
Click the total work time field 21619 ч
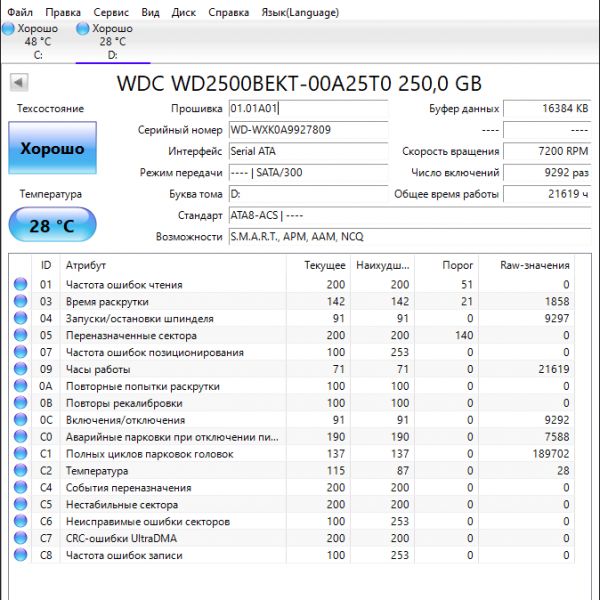(x=547, y=194)
